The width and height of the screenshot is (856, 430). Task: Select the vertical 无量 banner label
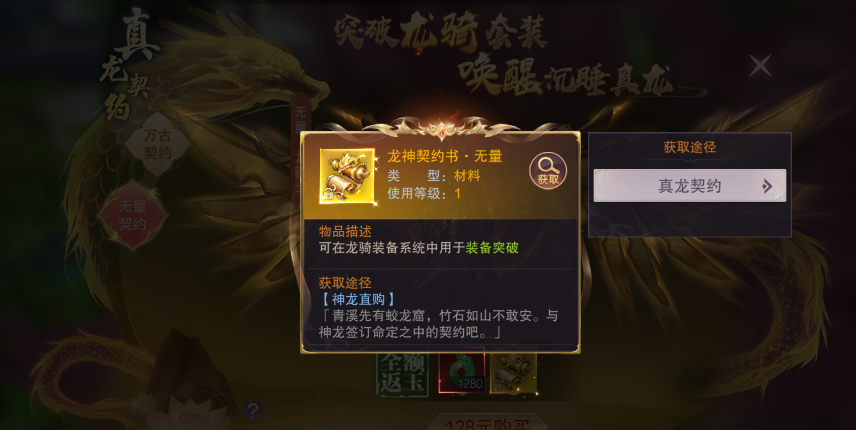tap(301, 120)
